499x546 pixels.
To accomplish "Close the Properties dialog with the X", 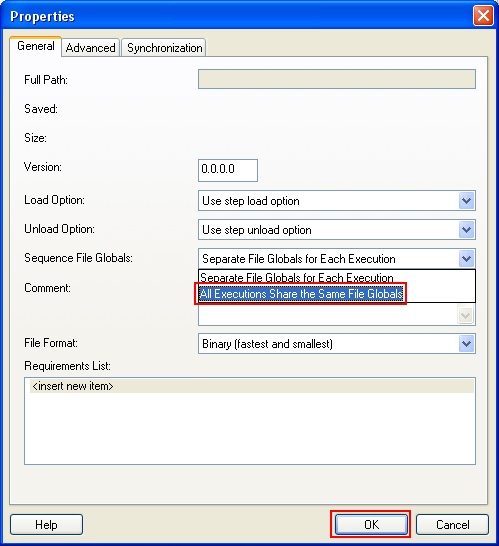I will tap(483, 16).
